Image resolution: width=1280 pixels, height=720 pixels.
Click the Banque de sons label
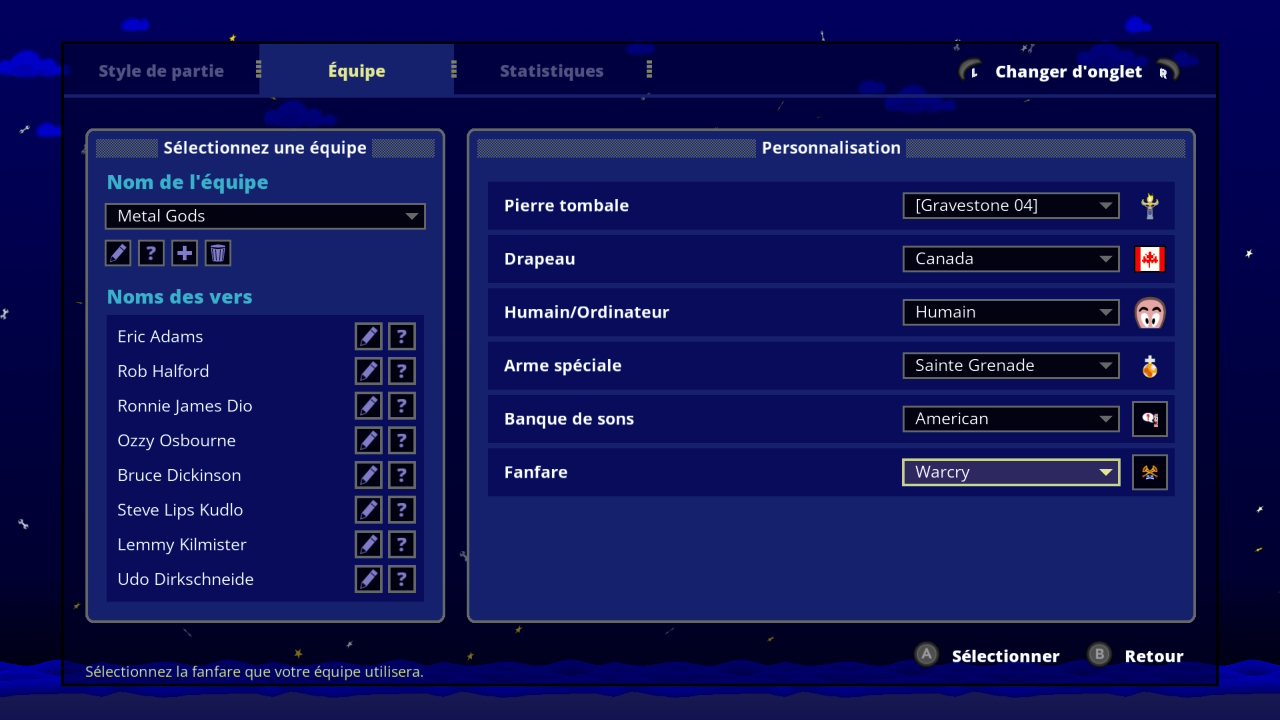(569, 418)
